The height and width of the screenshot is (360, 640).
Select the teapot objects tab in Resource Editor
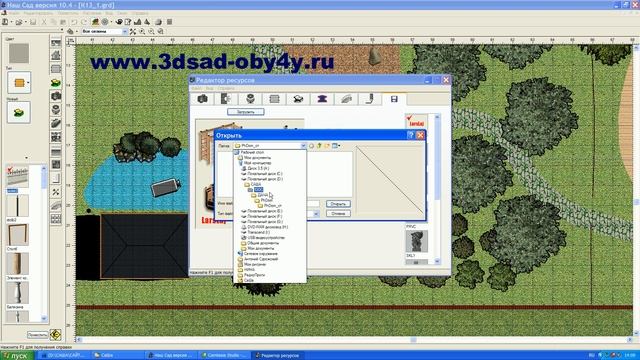point(298,99)
